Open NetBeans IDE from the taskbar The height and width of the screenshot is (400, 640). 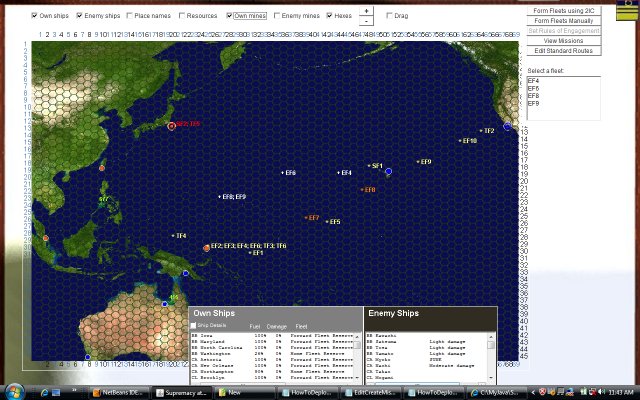tap(122, 393)
